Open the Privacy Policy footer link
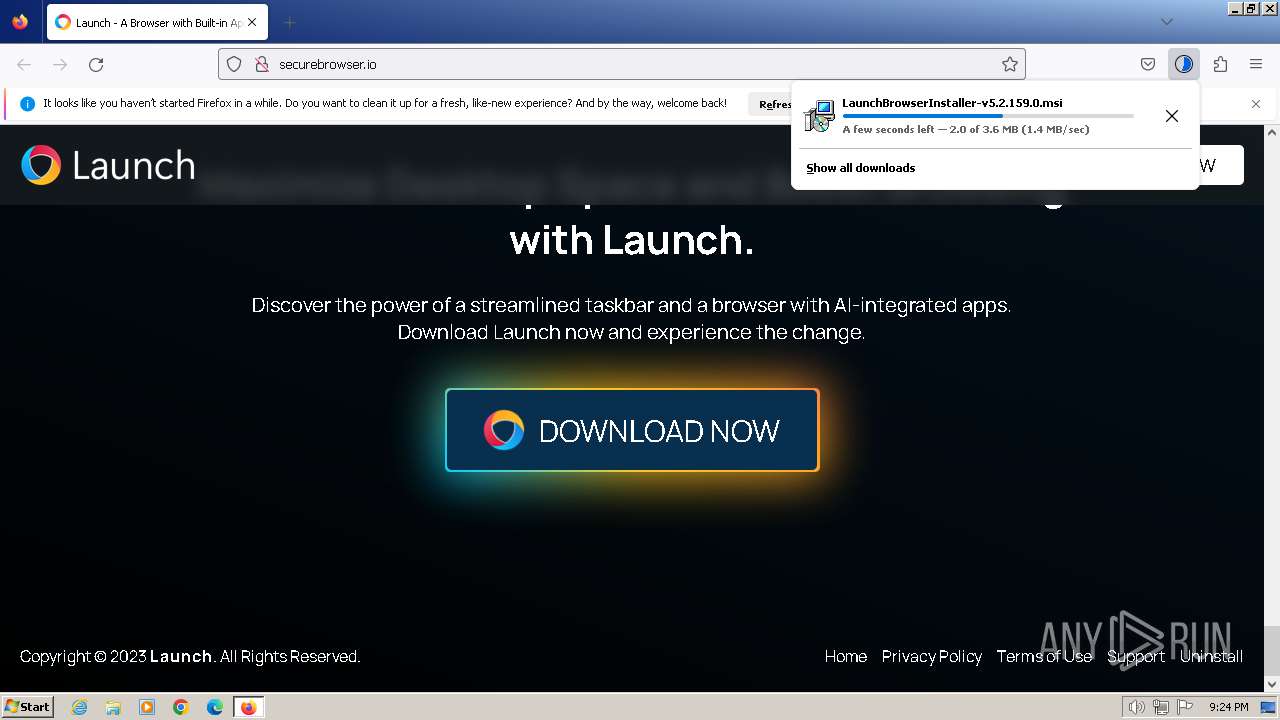Screen dimensions: 1280x720 [x=931, y=656]
